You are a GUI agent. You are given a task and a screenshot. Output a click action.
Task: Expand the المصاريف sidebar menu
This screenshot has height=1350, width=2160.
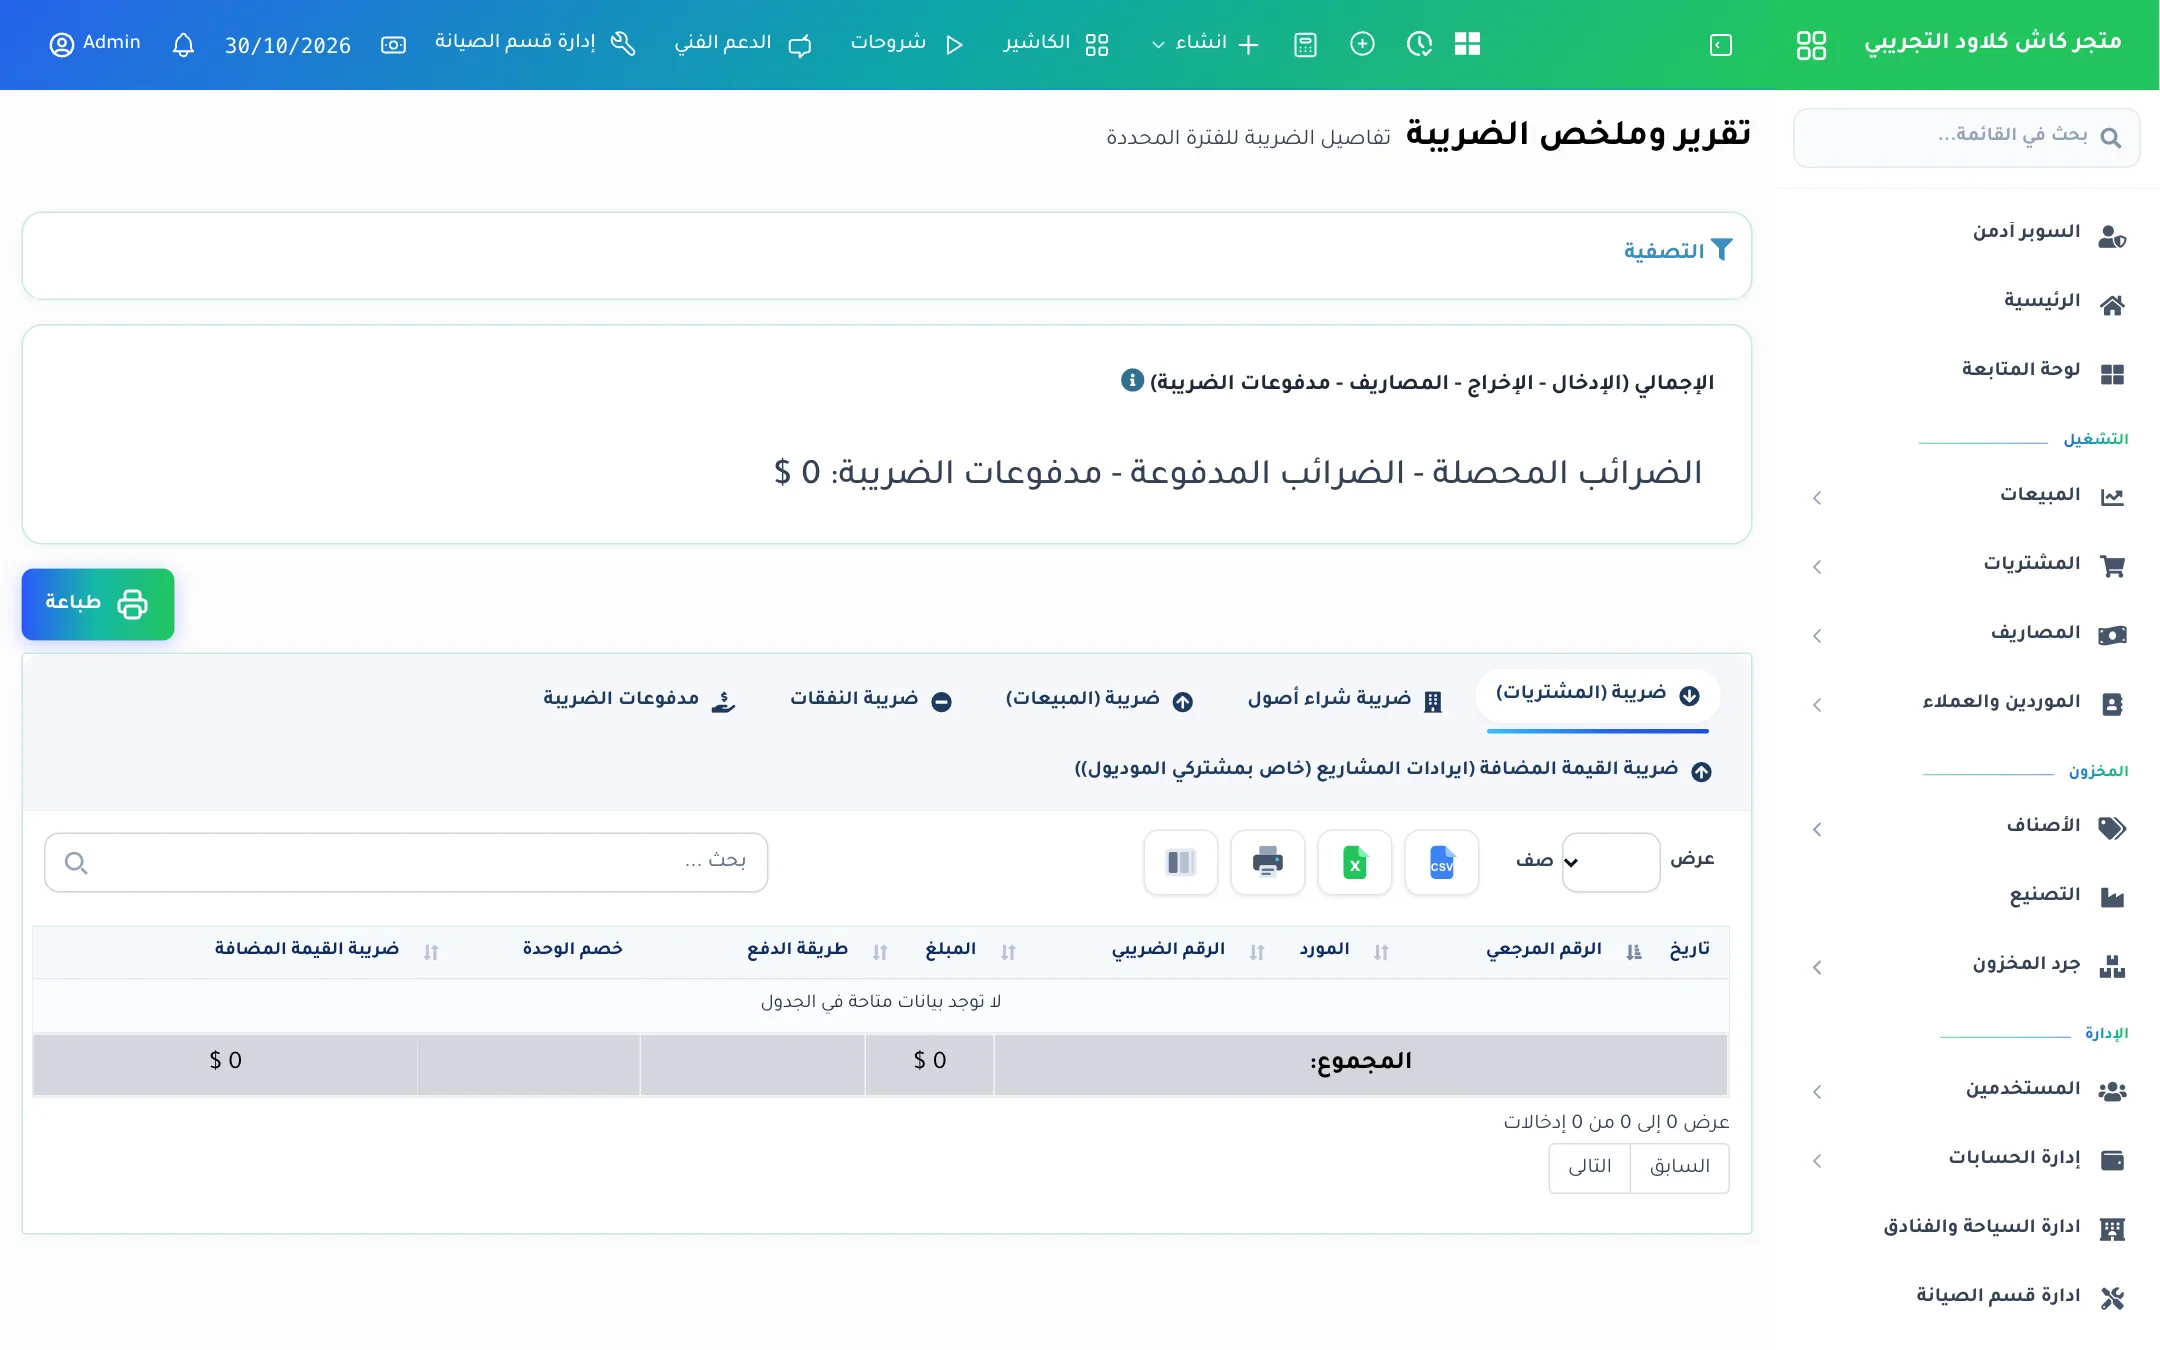click(1967, 633)
